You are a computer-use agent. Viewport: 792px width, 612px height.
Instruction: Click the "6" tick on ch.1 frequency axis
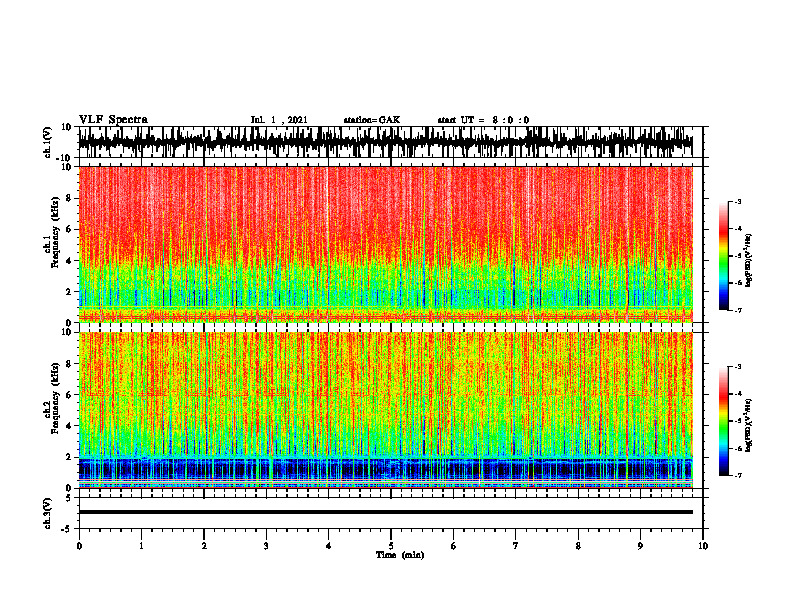(x=70, y=229)
